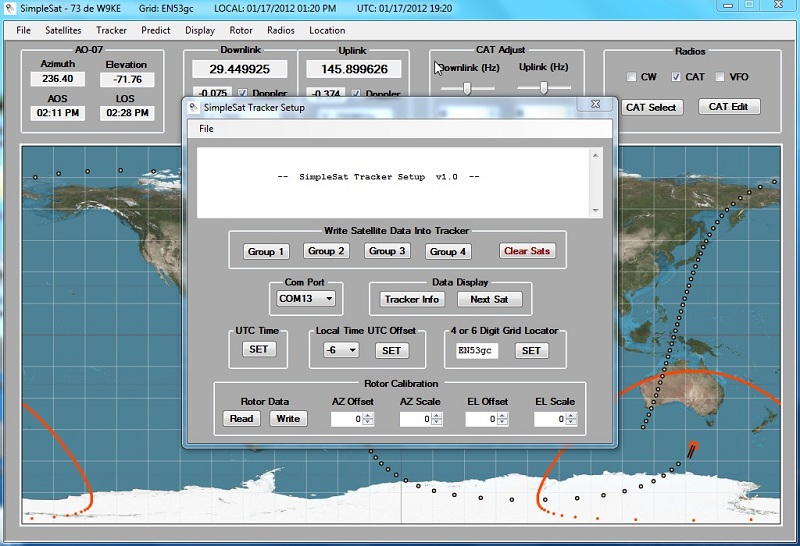
Task: Open the Radios menu
Action: tap(281, 30)
